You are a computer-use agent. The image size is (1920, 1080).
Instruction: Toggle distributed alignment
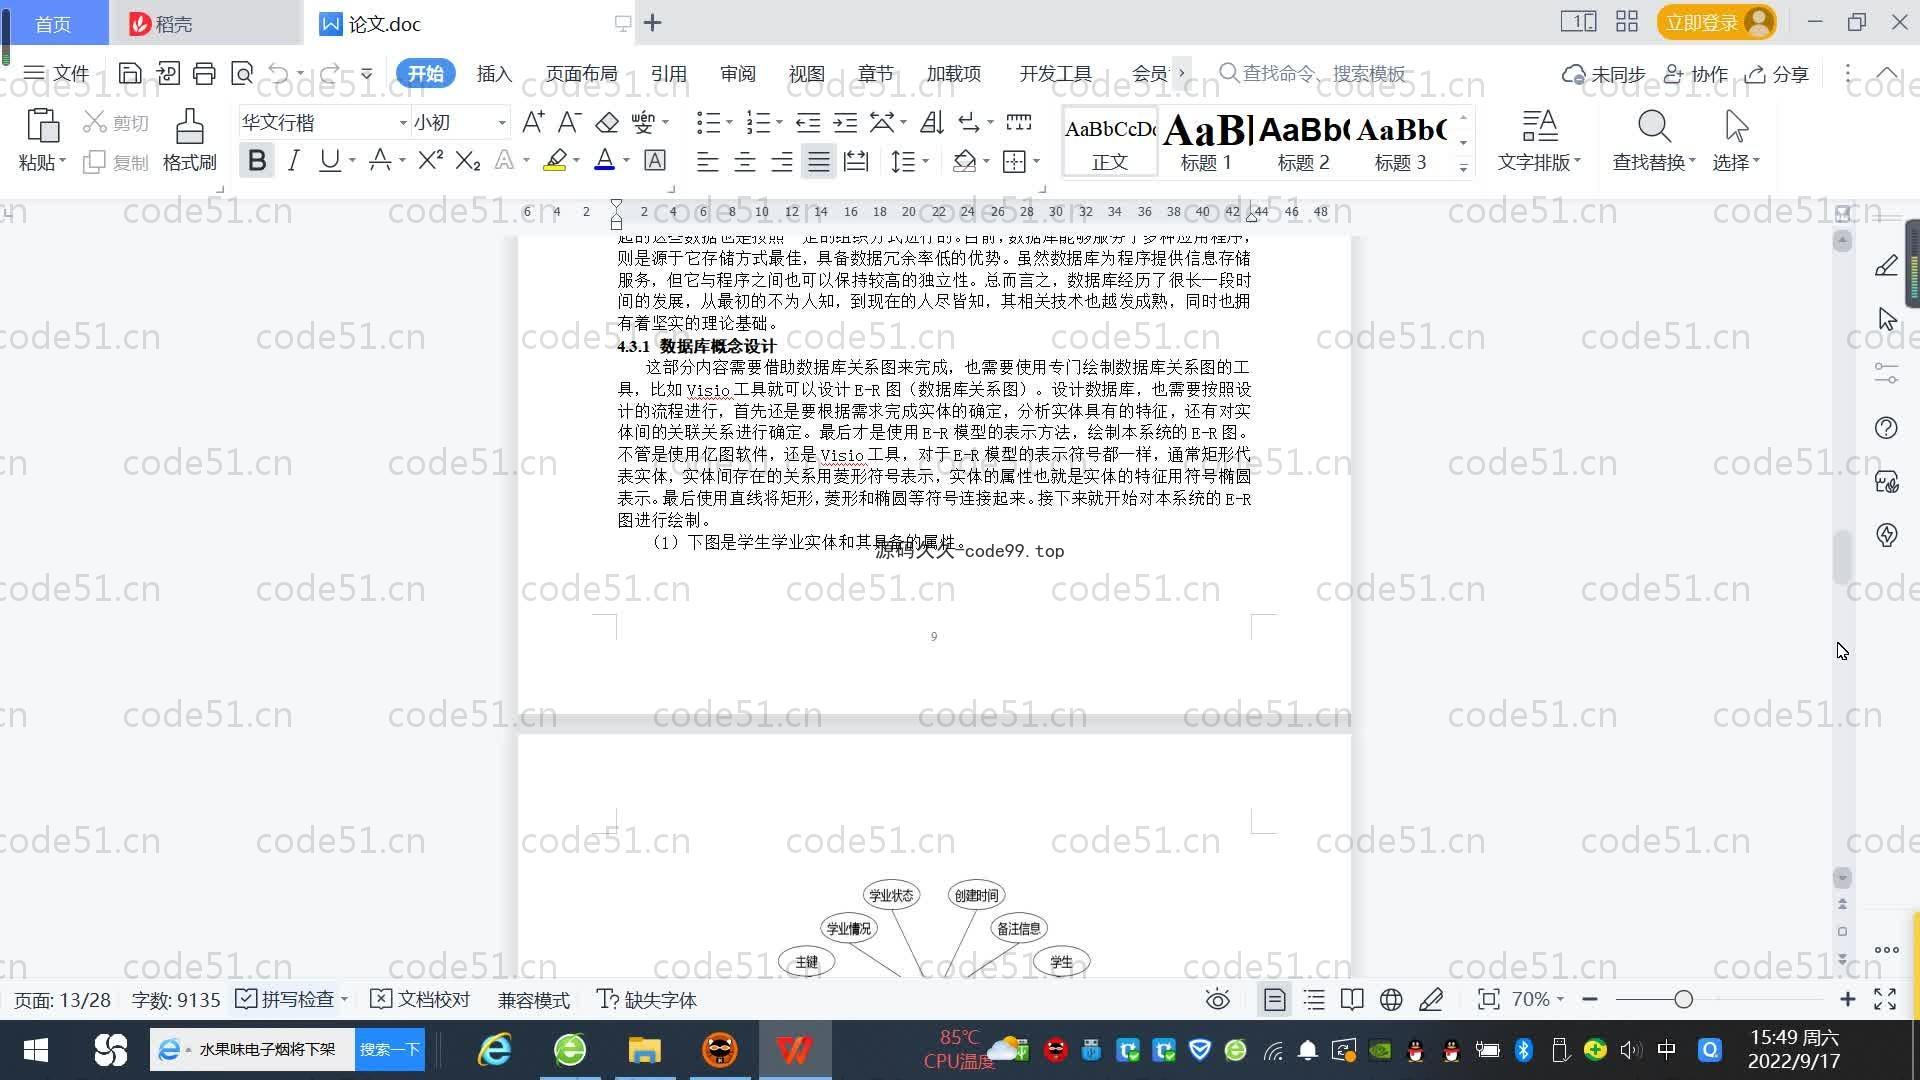click(x=856, y=161)
